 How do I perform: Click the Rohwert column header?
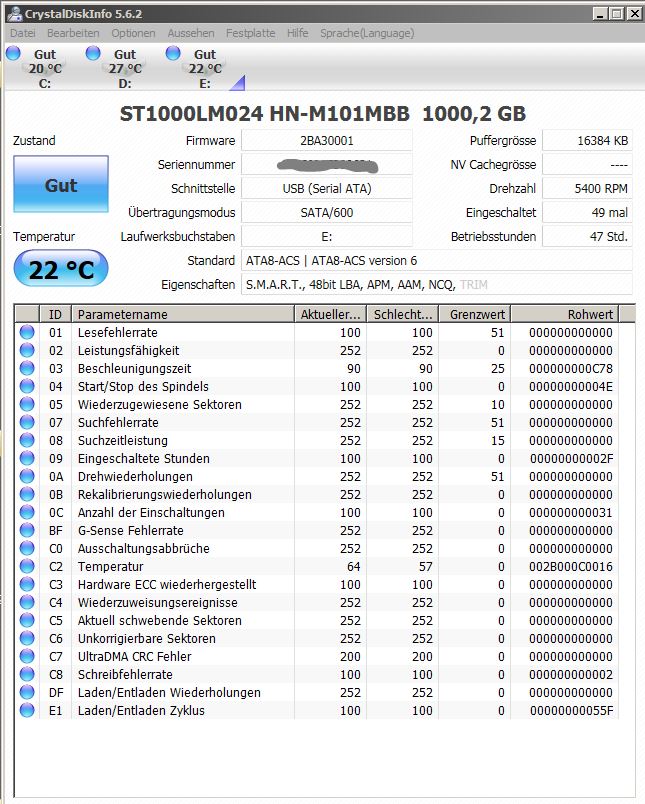(565, 314)
